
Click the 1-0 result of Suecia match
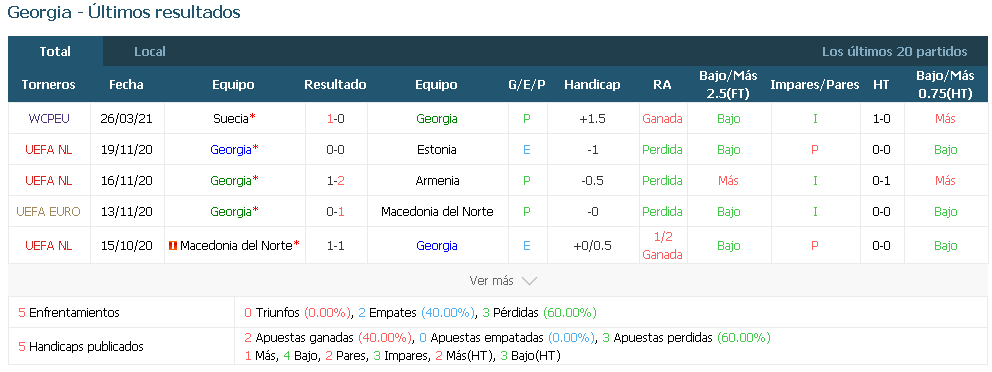335,118
